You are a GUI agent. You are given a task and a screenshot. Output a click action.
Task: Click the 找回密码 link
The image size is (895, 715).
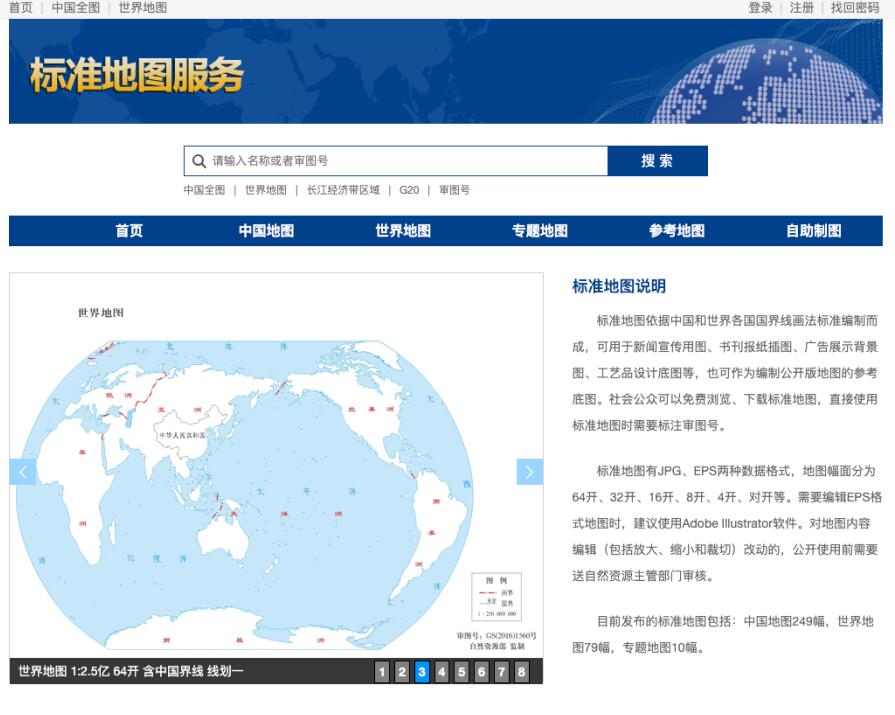[855, 8]
